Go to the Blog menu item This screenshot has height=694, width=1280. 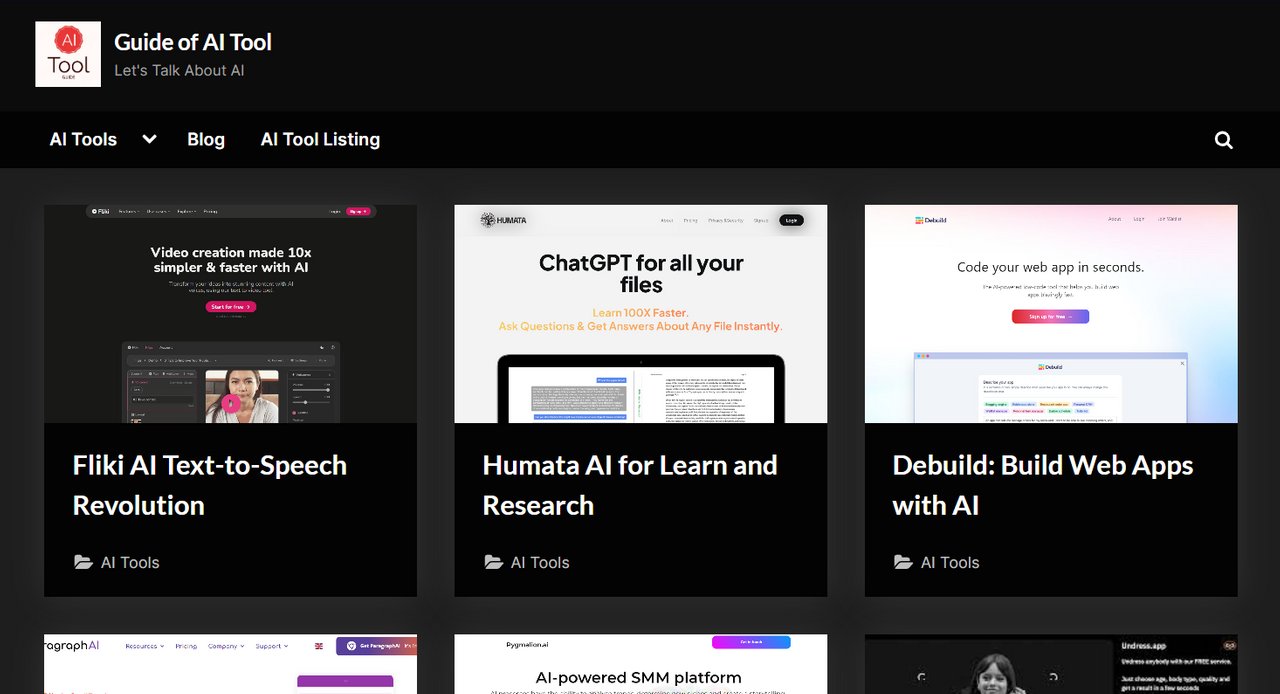click(x=206, y=139)
